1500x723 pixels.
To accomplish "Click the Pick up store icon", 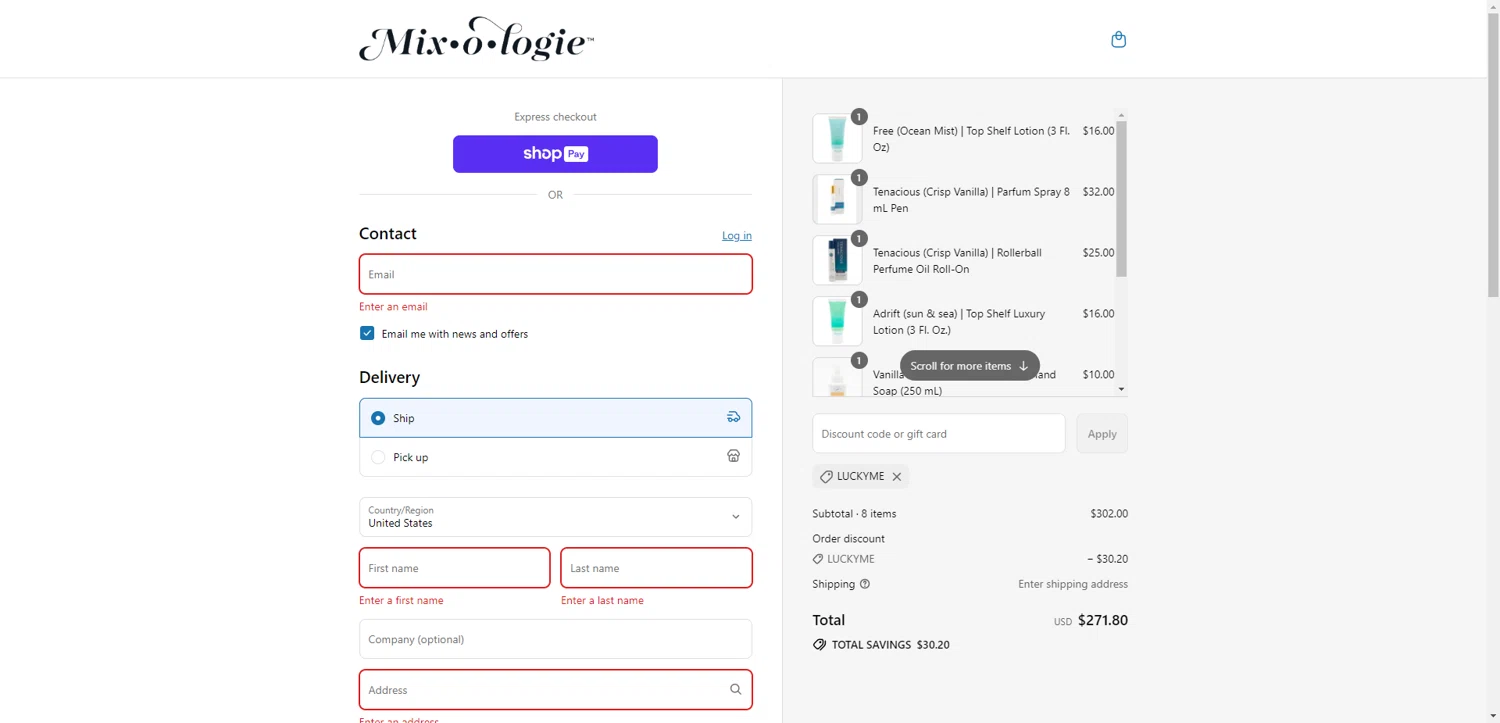I will click(x=733, y=456).
